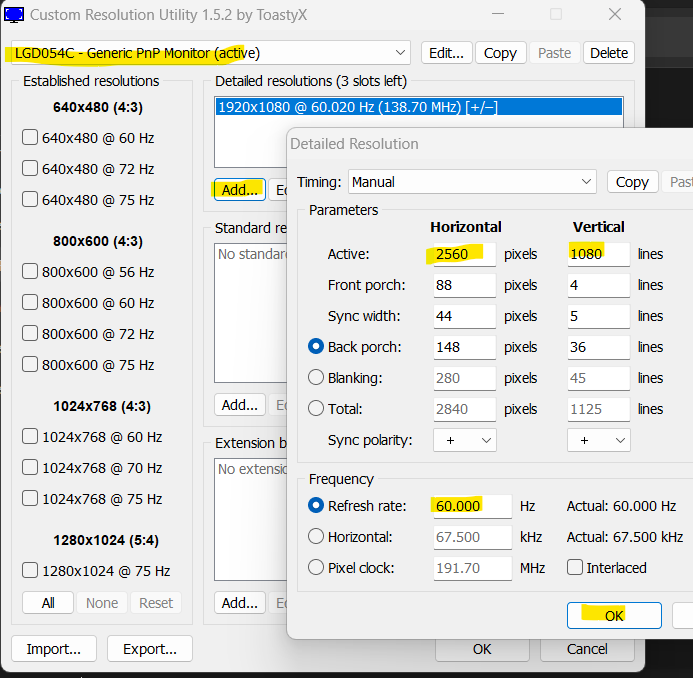The width and height of the screenshot is (693, 678).
Task: Click the Vertical Front porch field
Action: (598, 285)
